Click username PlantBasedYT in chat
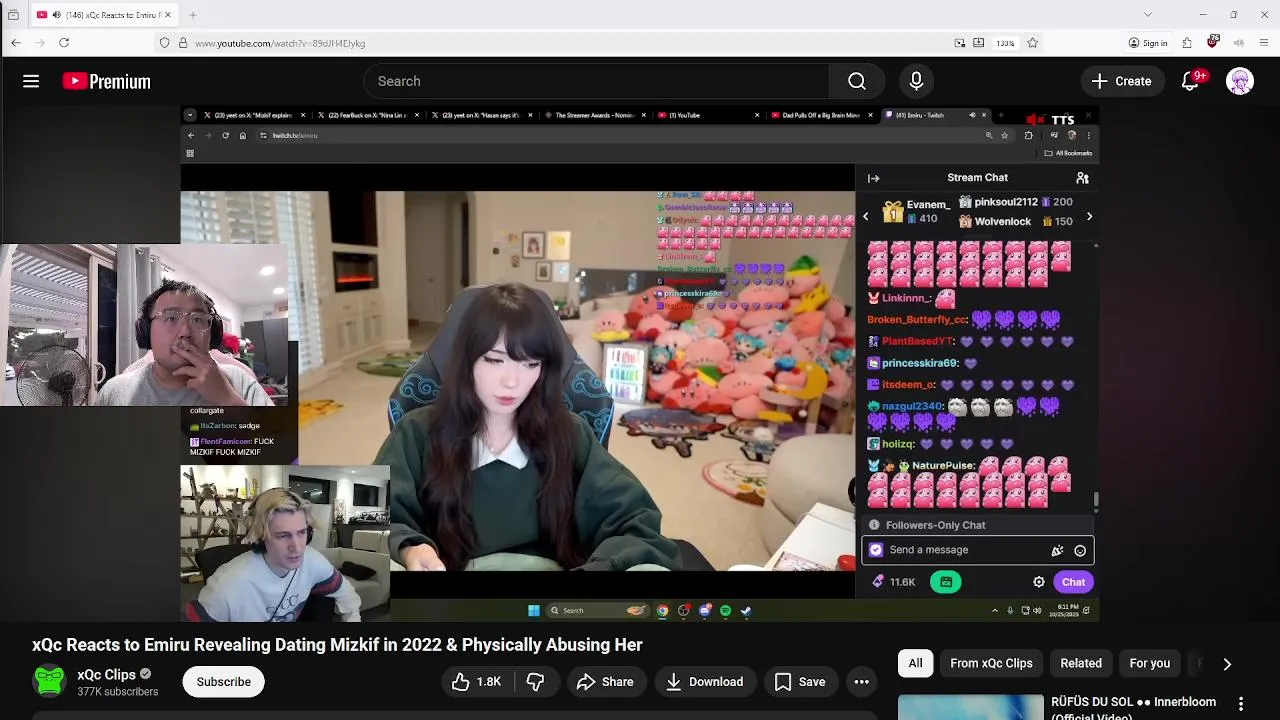Image resolution: width=1280 pixels, height=720 pixels. click(918, 342)
